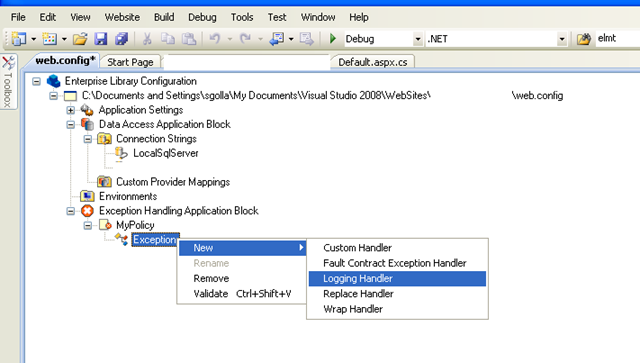
Task: Click the Add New Item toolbar icon
Action: coord(49,39)
